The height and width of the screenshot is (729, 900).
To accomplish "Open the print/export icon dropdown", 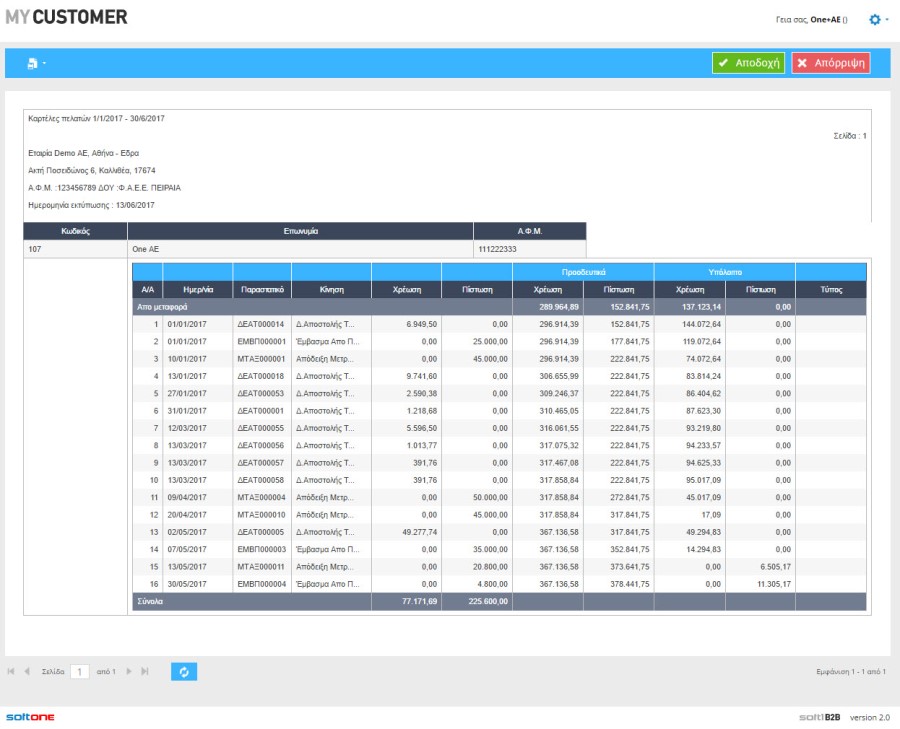I will 36,63.
